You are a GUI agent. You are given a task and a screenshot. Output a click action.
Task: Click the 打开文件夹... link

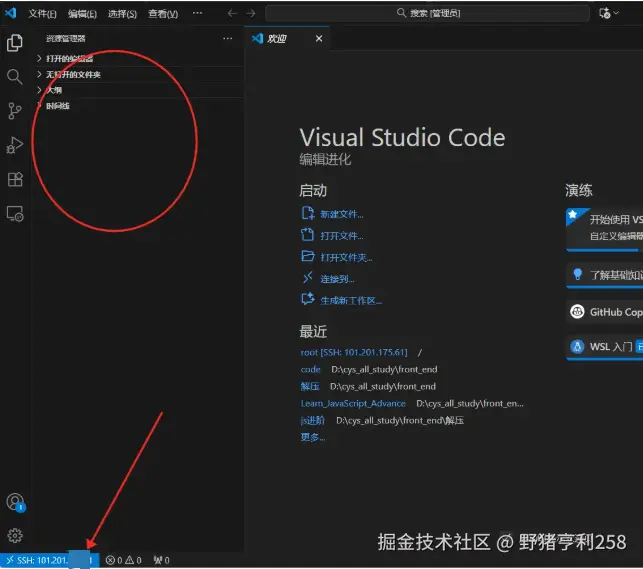(x=346, y=257)
